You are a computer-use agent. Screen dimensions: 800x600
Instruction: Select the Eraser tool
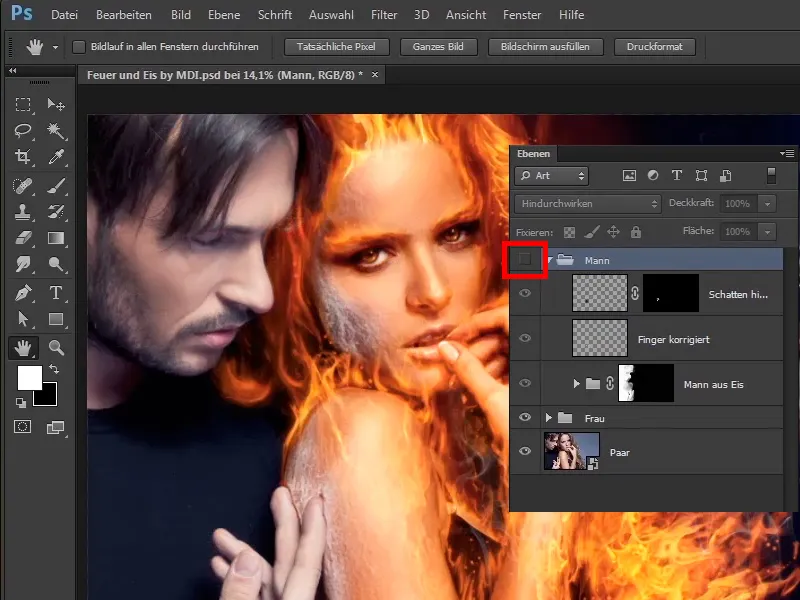23,238
